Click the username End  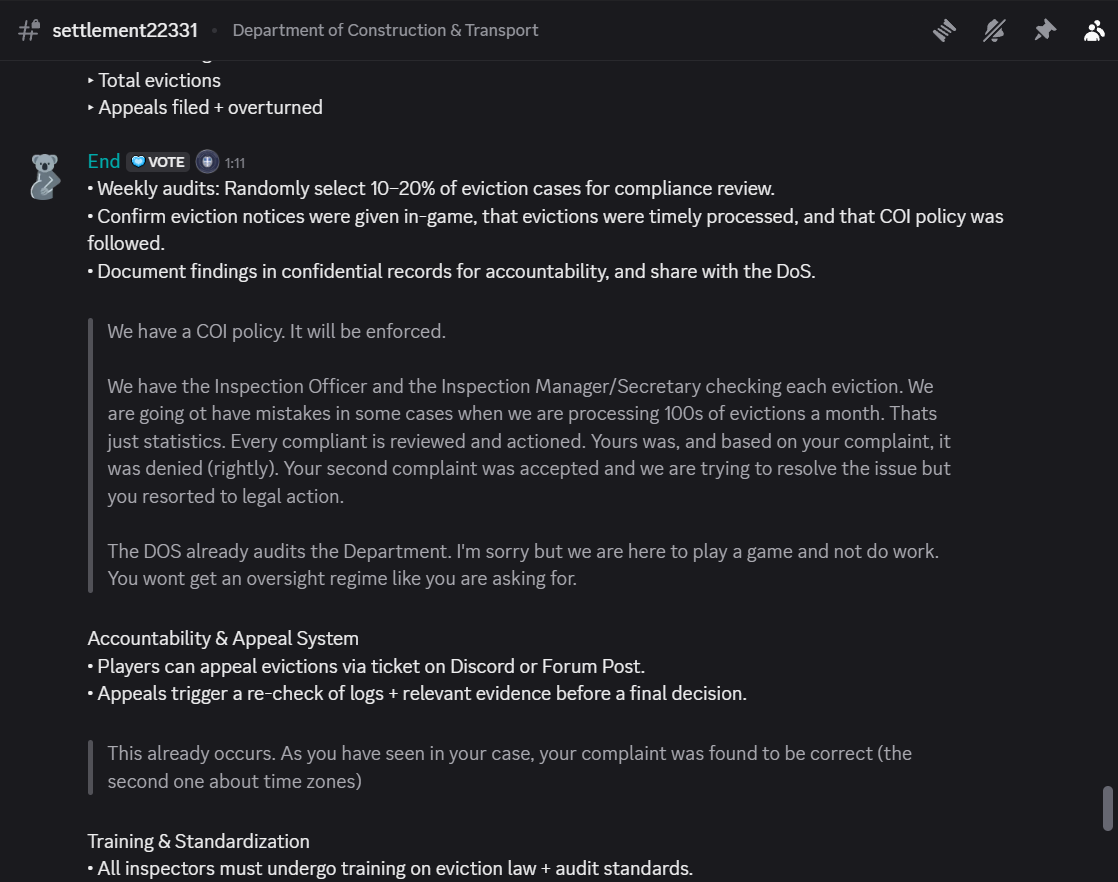(103, 162)
